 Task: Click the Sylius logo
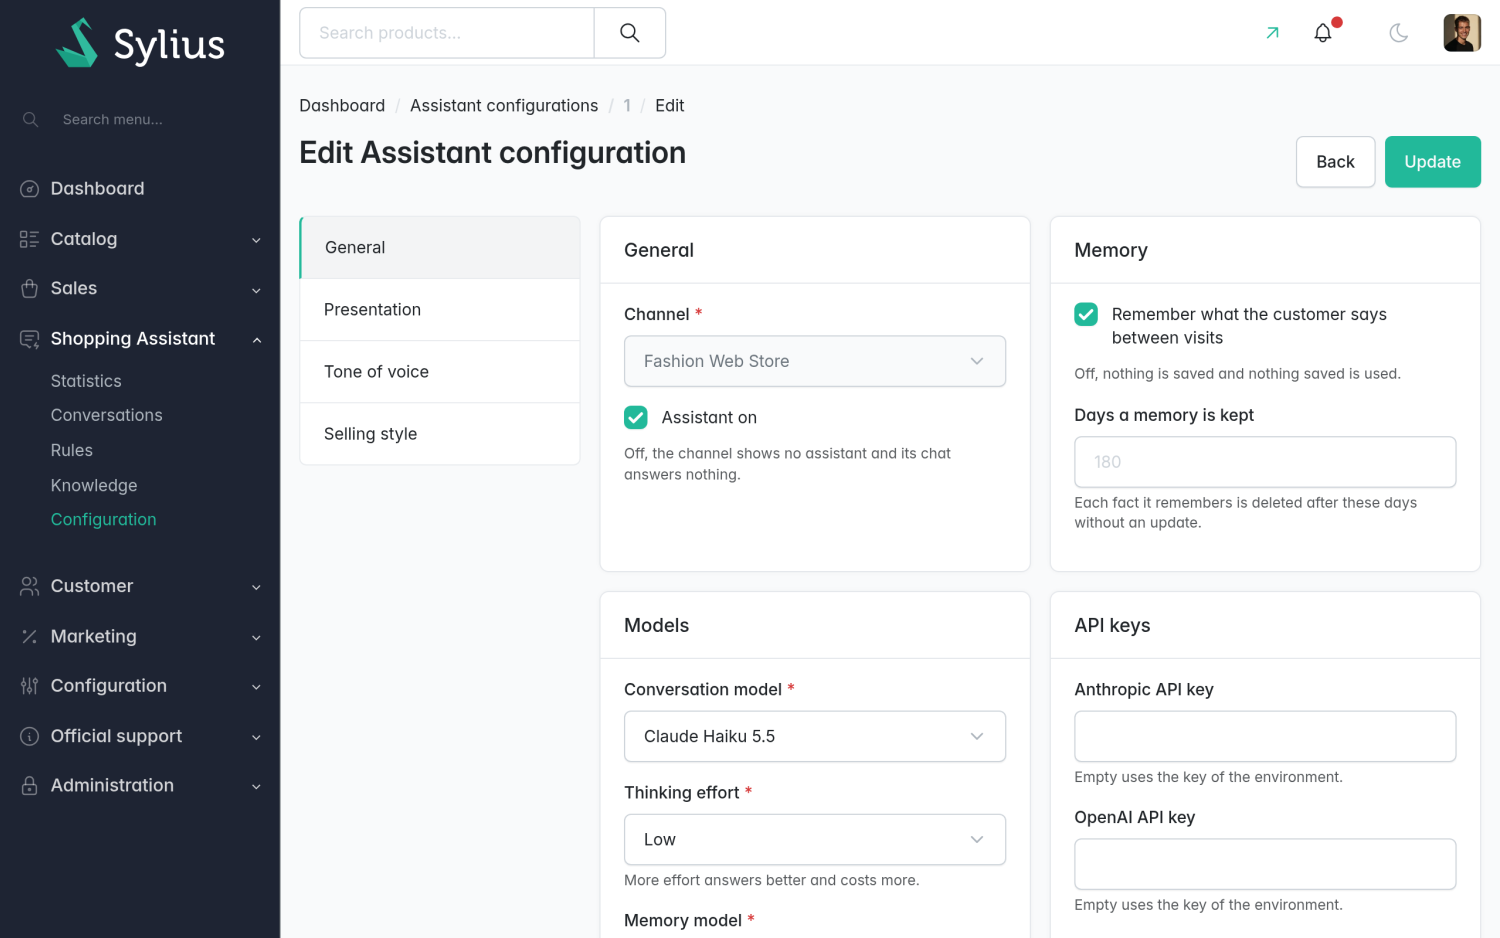point(140,43)
